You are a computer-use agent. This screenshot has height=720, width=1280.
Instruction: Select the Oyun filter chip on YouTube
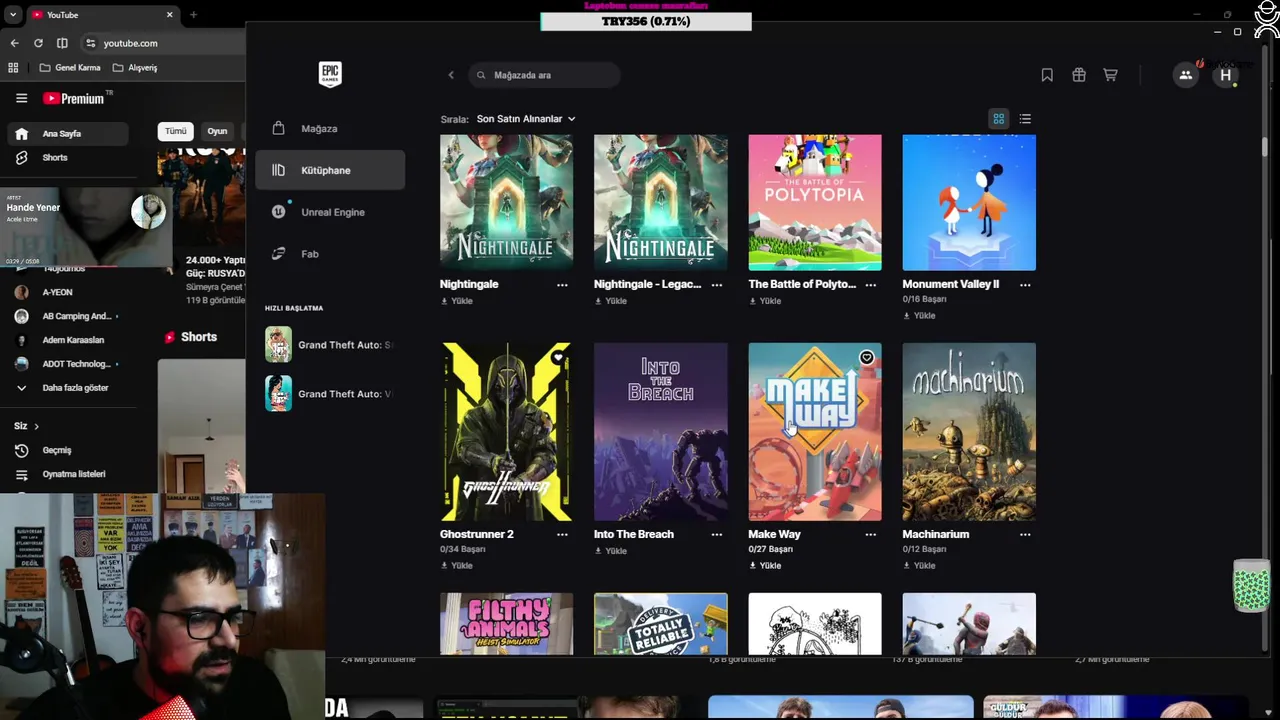(217, 131)
